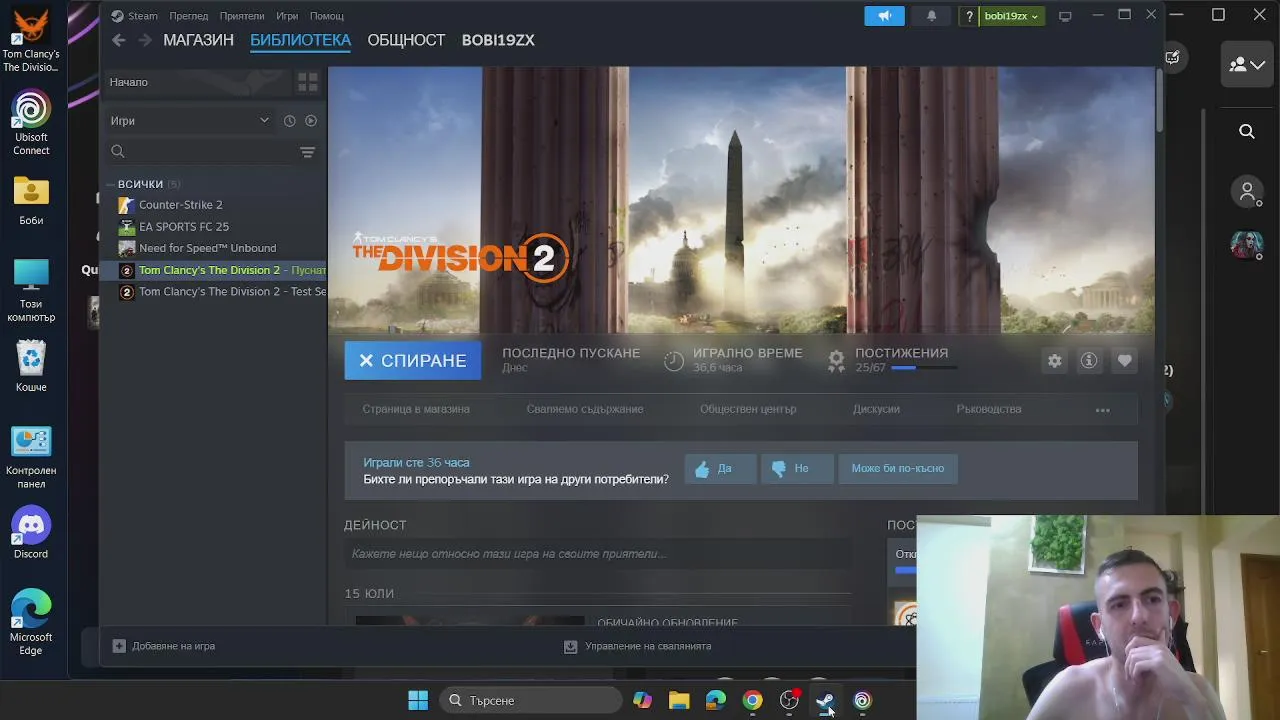This screenshot has height=720, width=1280.
Task: Open Google Chrome from the taskbar
Action: [x=752, y=700]
